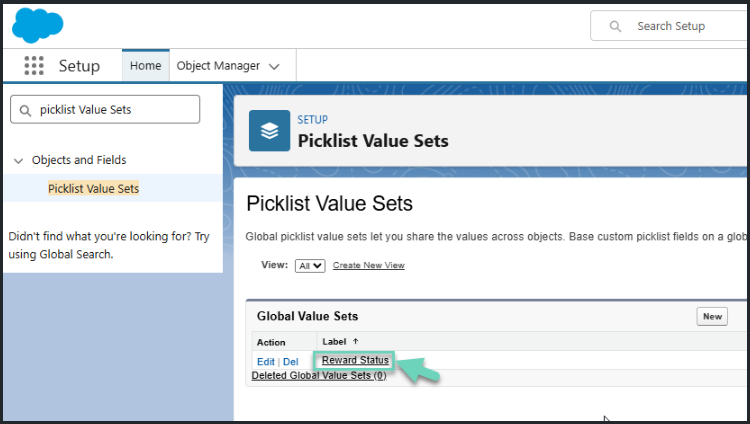Click the Salesforce cloud logo
The image size is (750, 424).
click(x=38, y=25)
